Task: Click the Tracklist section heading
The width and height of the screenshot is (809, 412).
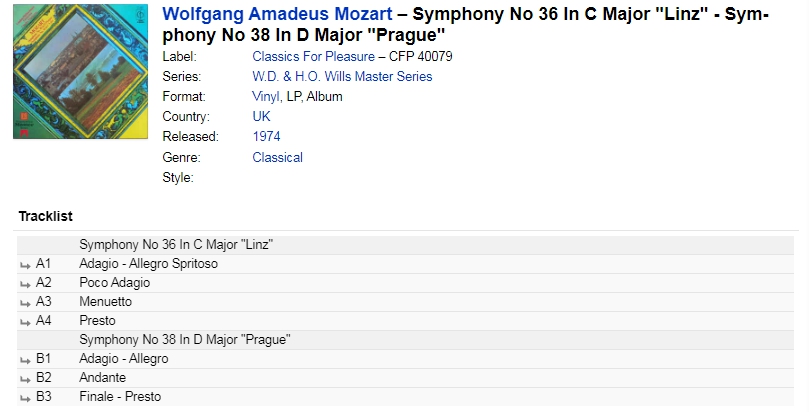Action: pos(45,216)
